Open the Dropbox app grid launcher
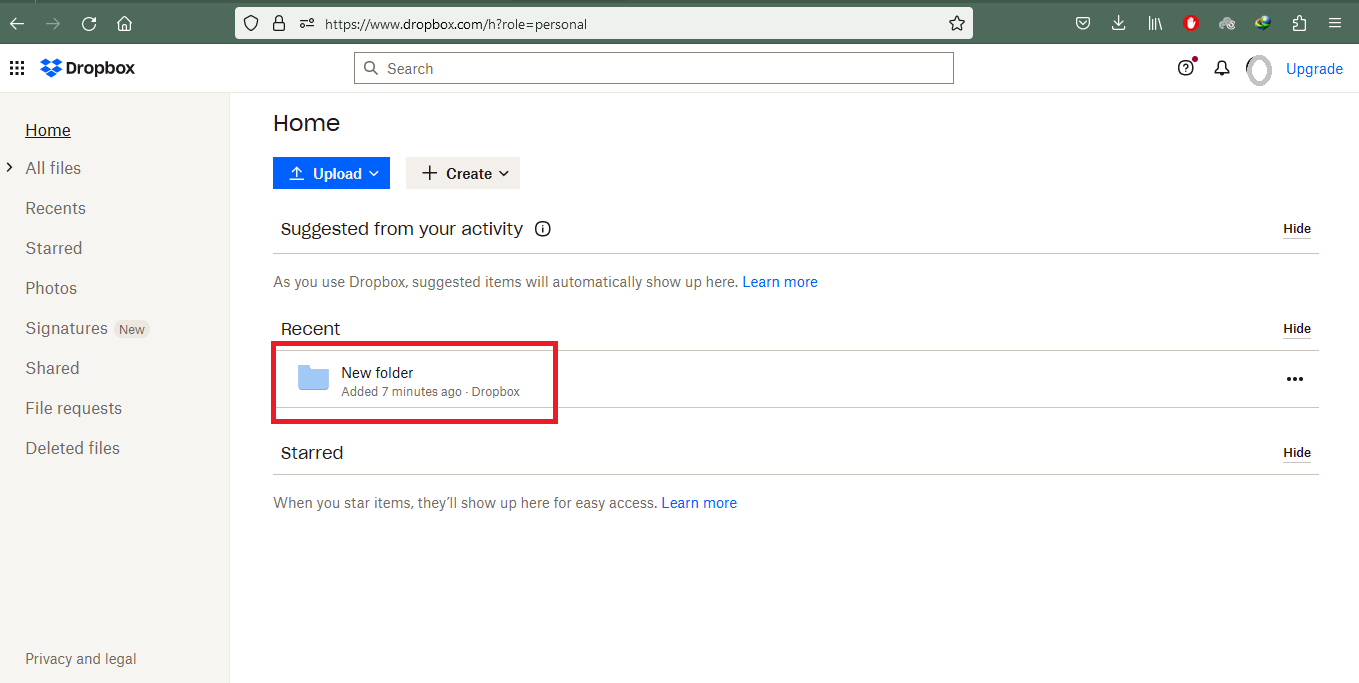 tap(17, 68)
